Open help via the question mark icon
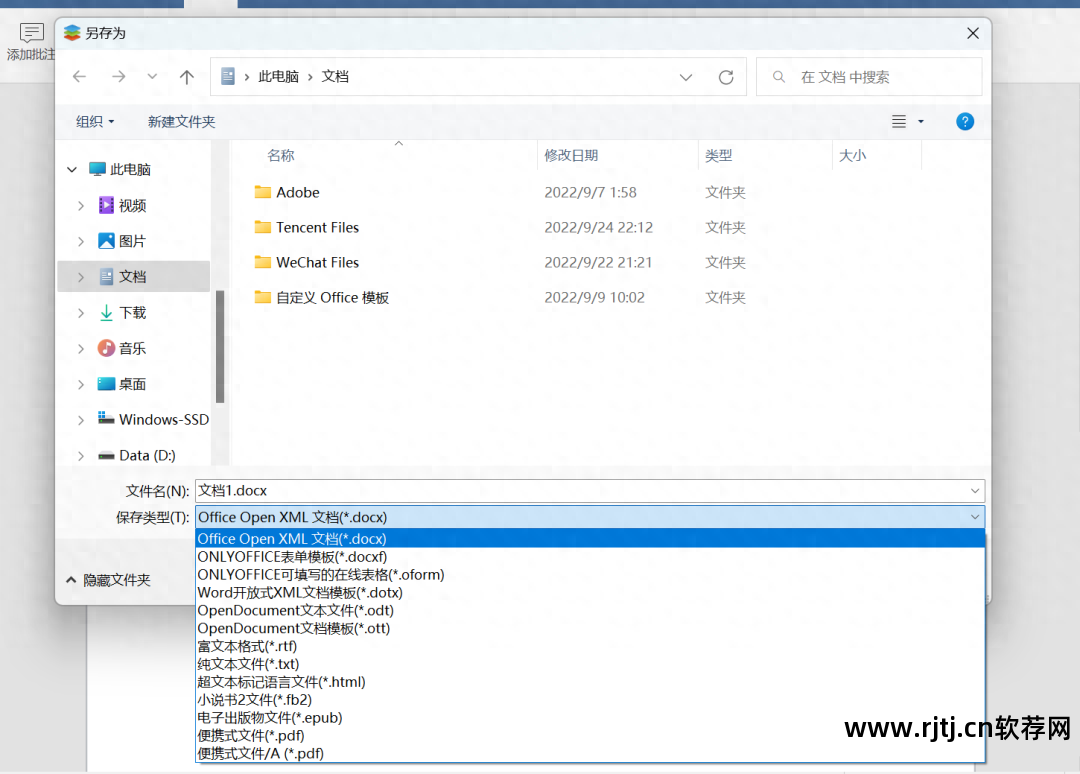 tap(964, 121)
